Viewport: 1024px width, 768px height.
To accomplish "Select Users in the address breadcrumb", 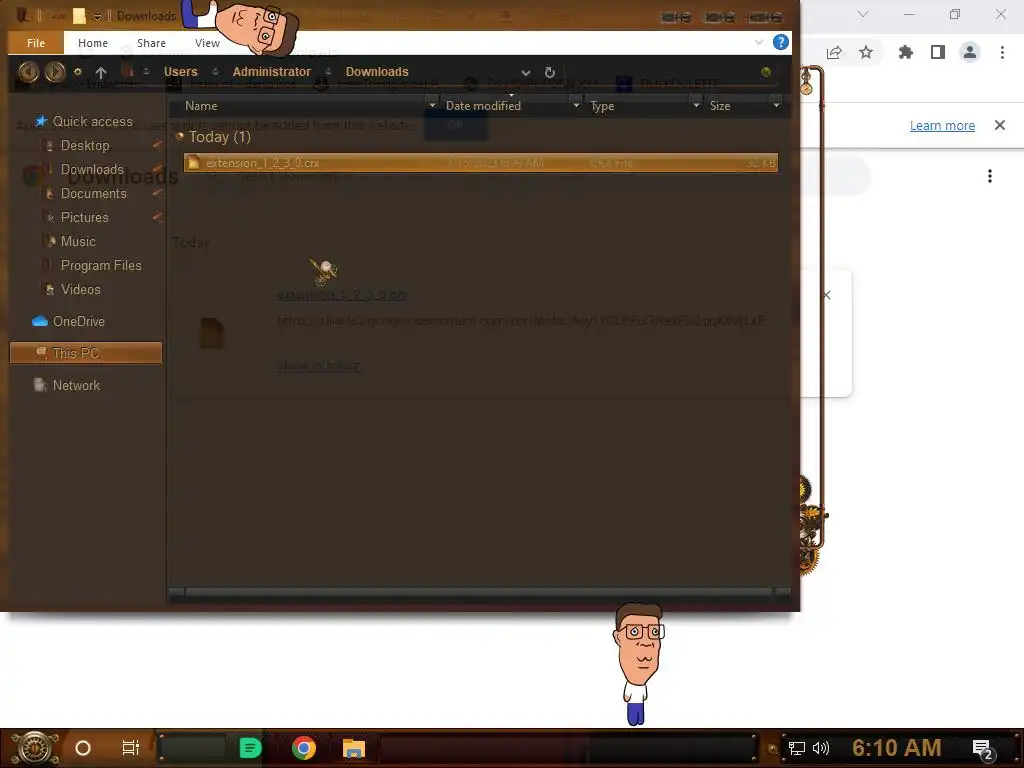I will (x=180, y=72).
